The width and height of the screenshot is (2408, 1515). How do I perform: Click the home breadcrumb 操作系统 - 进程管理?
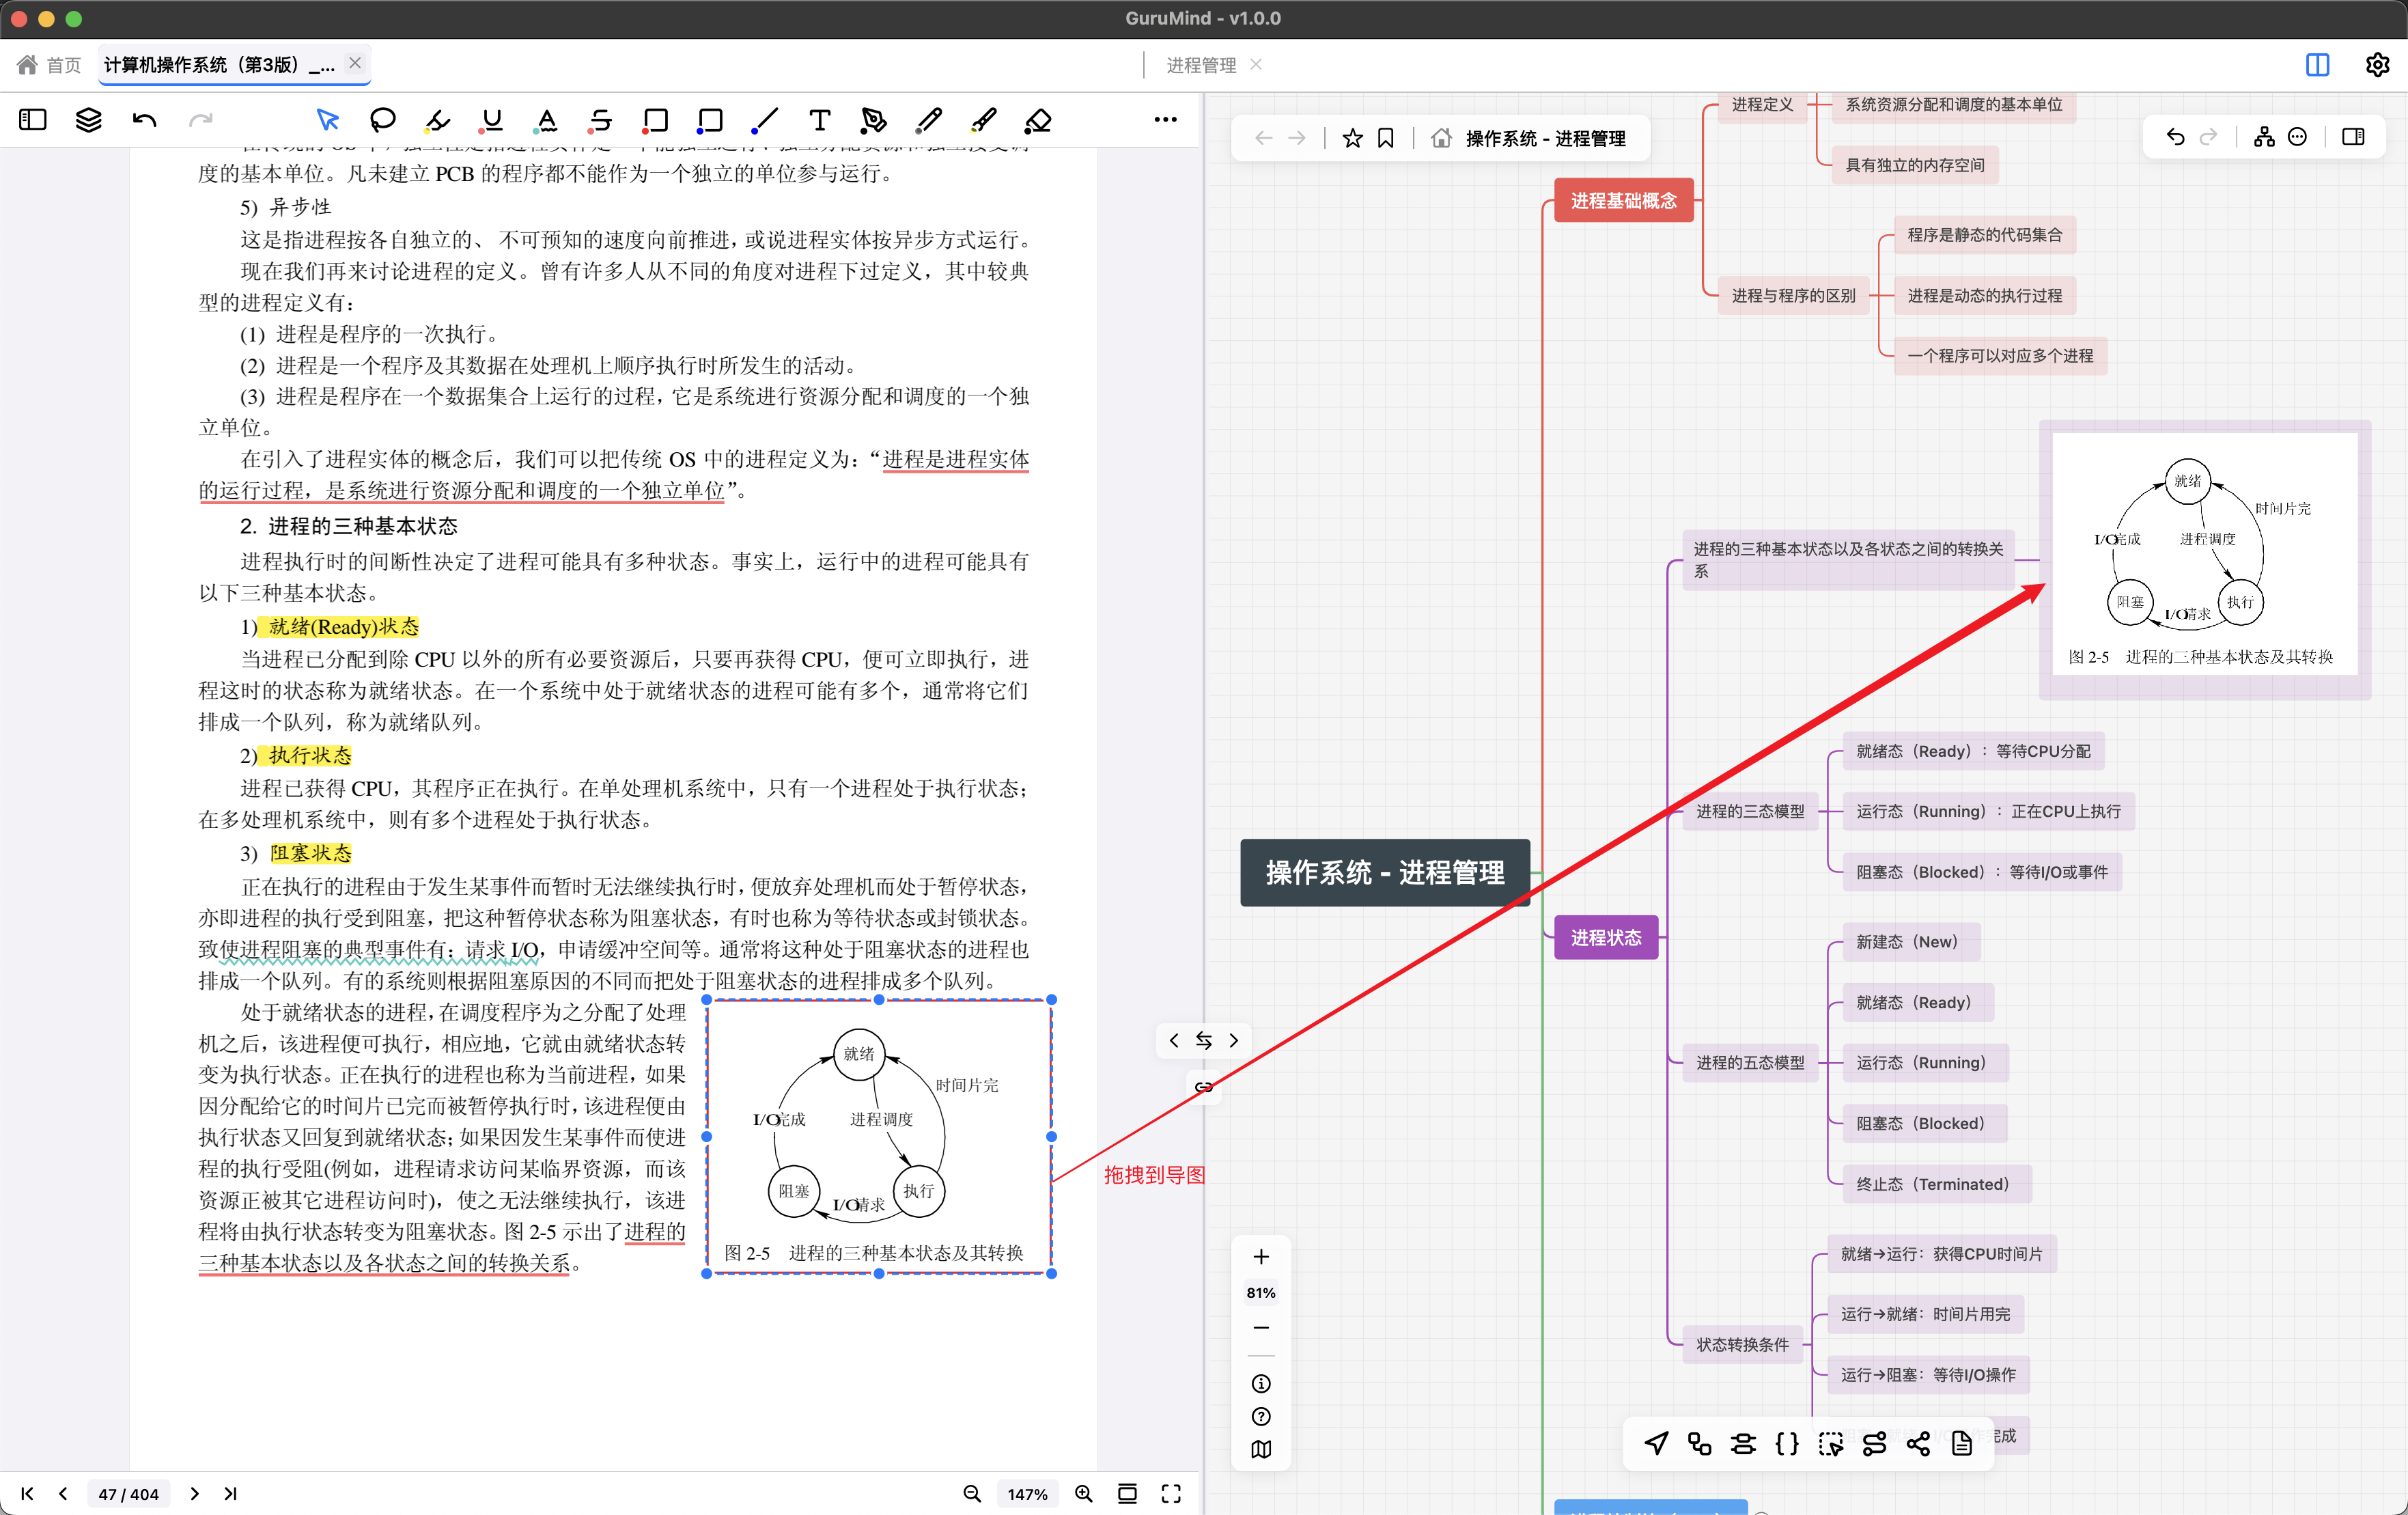[x=1545, y=139]
